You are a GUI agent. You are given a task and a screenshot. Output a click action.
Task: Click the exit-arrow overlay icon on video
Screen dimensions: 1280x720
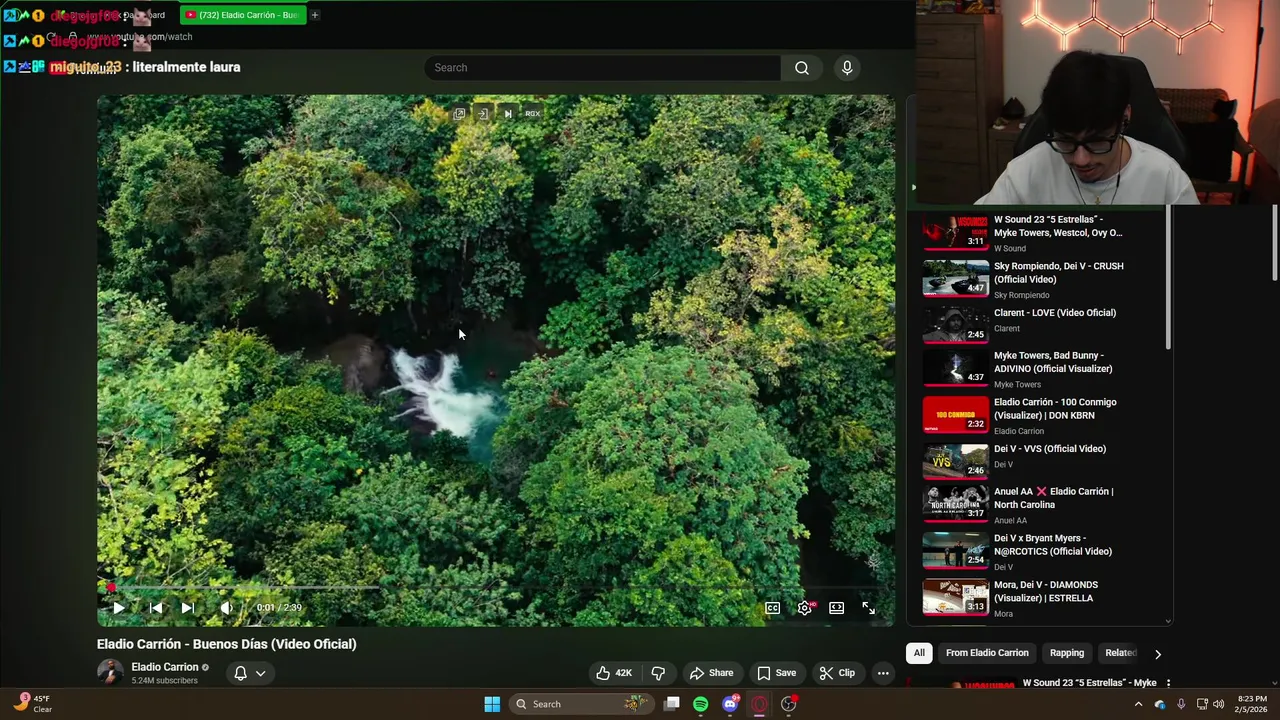483,114
